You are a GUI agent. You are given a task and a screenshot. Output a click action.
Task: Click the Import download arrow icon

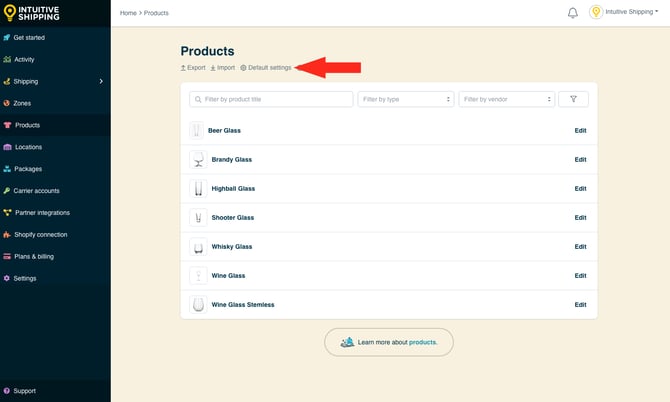click(213, 67)
